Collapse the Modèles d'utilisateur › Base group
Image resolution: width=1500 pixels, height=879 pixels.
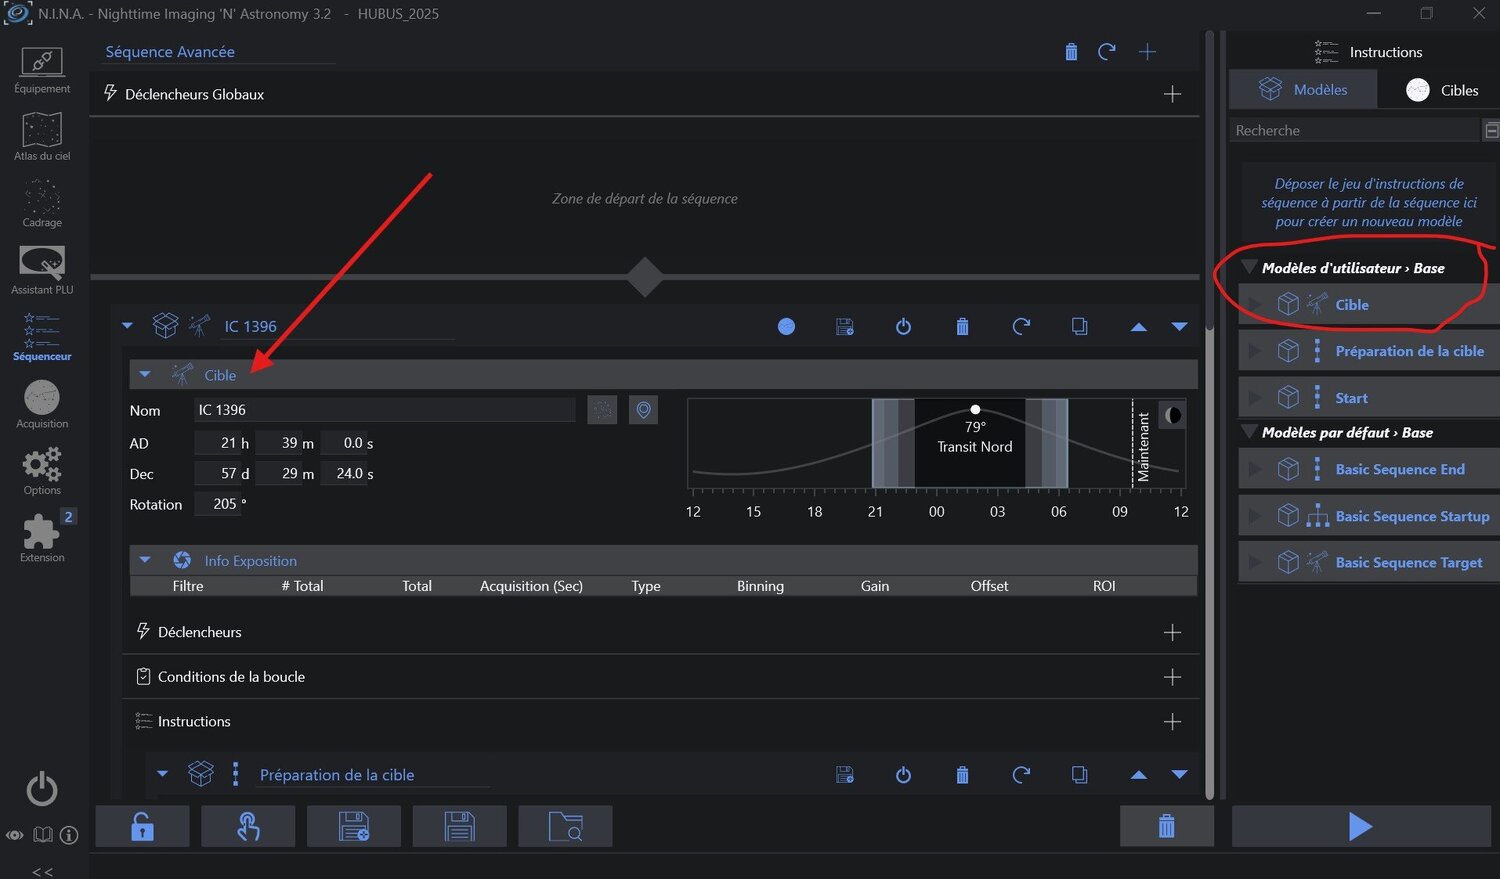click(x=1249, y=267)
